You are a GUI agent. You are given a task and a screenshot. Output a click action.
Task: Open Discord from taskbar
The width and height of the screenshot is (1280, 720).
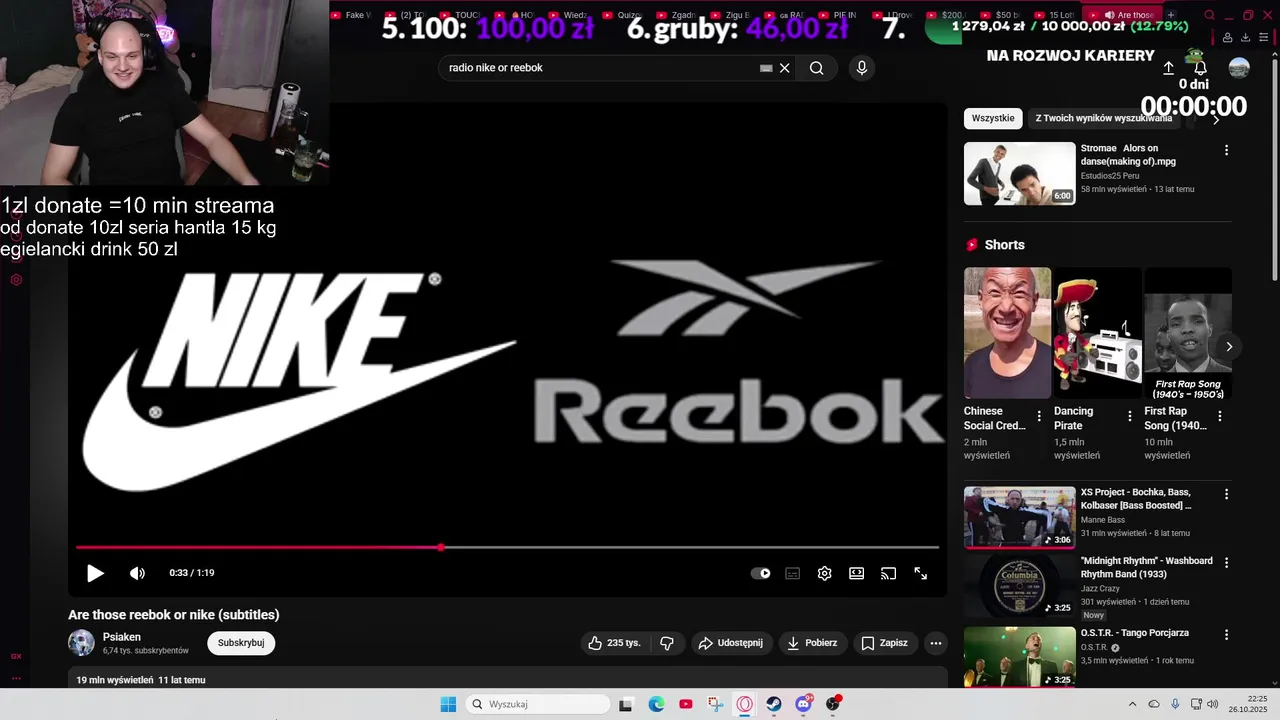click(x=803, y=704)
